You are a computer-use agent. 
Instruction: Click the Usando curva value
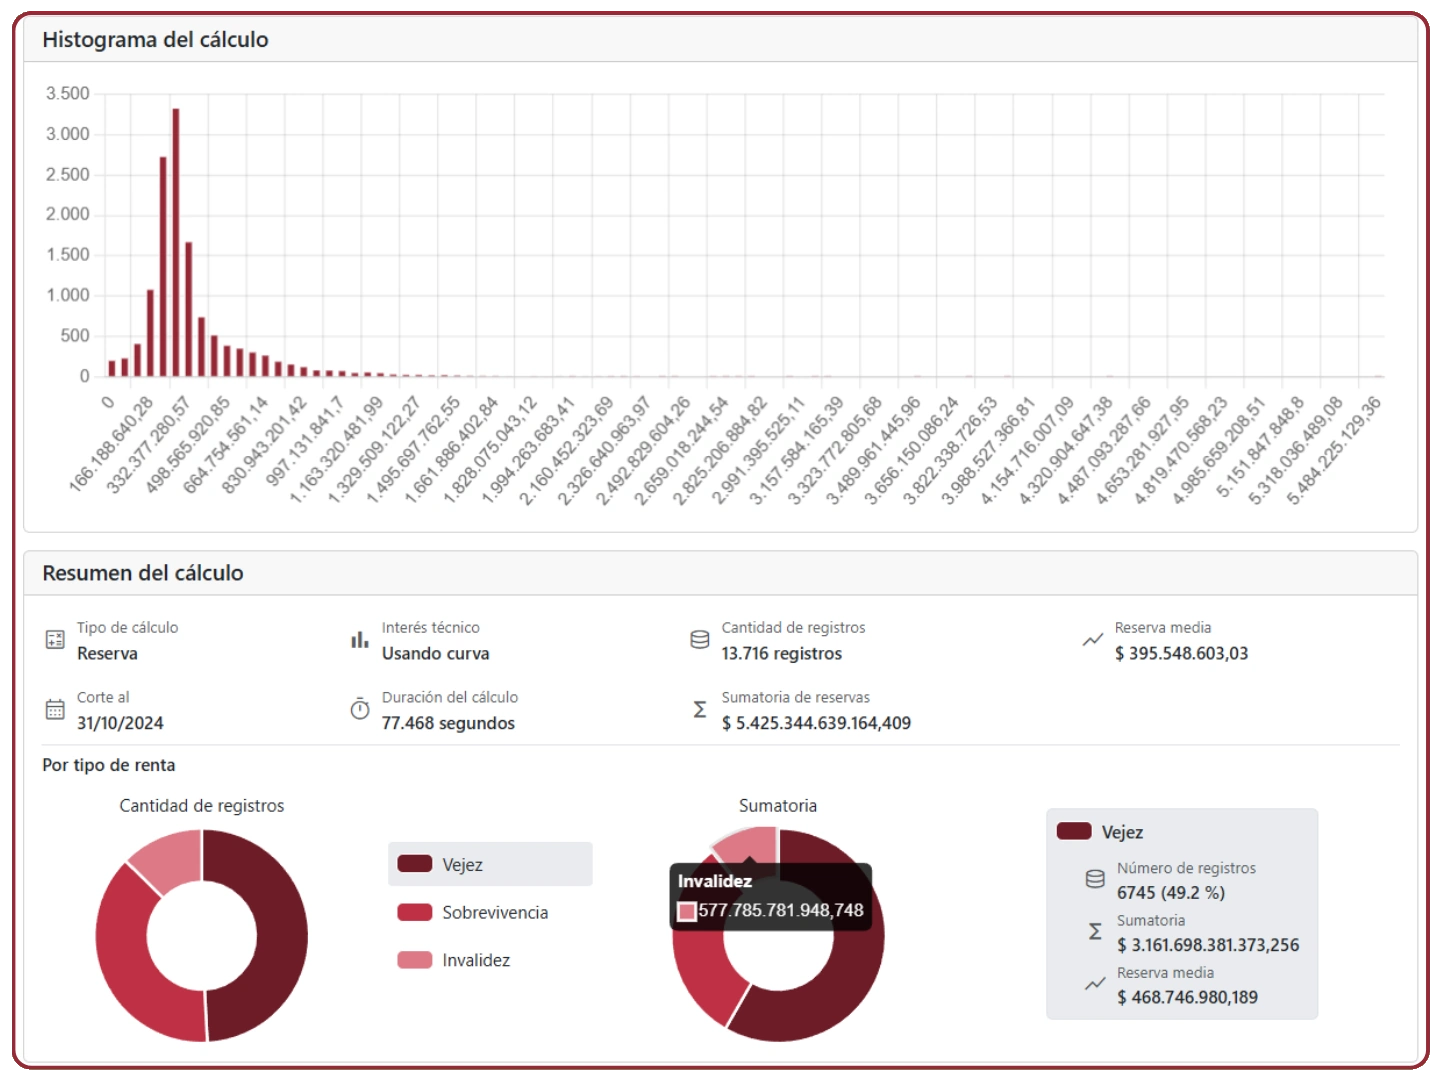tap(436, 653)
